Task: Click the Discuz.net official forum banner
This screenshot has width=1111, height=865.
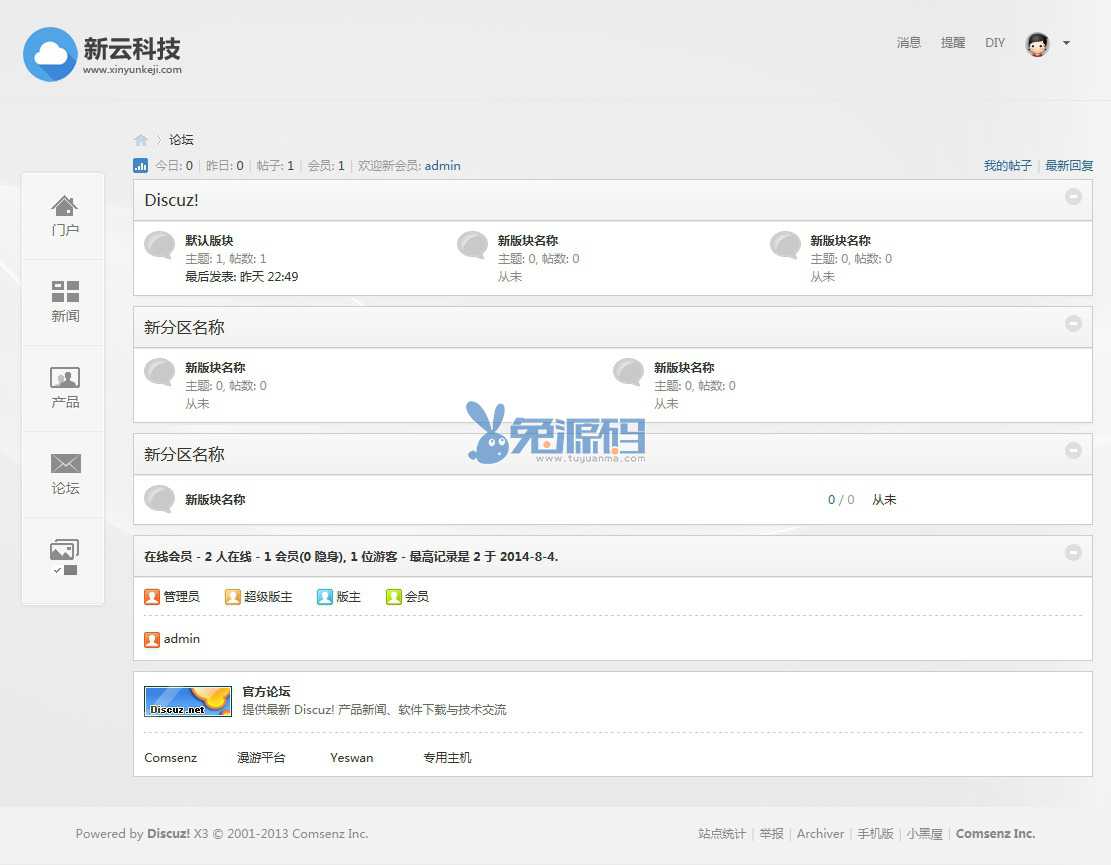Action: [188, 701]
